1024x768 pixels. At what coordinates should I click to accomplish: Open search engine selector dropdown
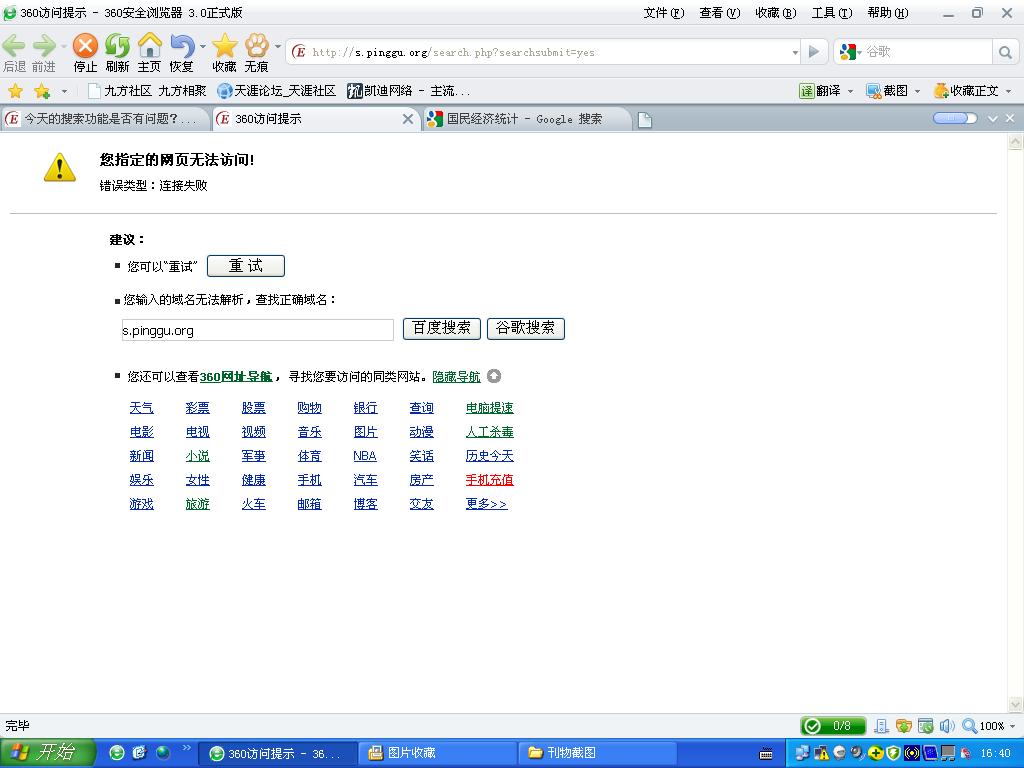pyautogui.click(x=859, y=52)
